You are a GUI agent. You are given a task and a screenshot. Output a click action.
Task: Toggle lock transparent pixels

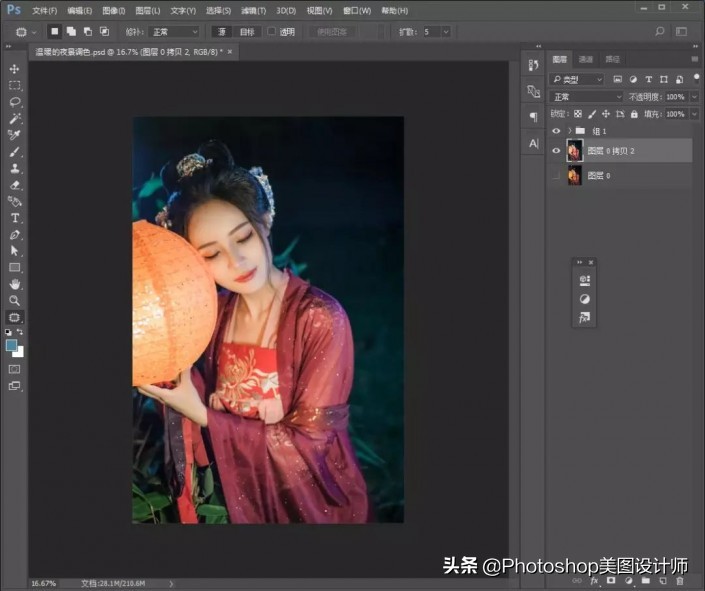(x=578, y=114)
